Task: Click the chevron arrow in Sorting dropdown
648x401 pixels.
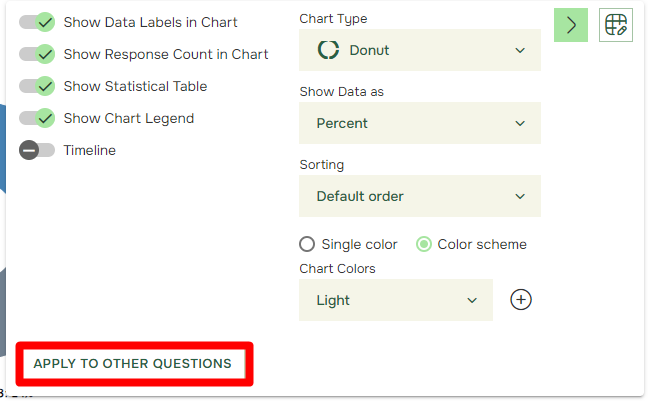Action: coord(520,196)
